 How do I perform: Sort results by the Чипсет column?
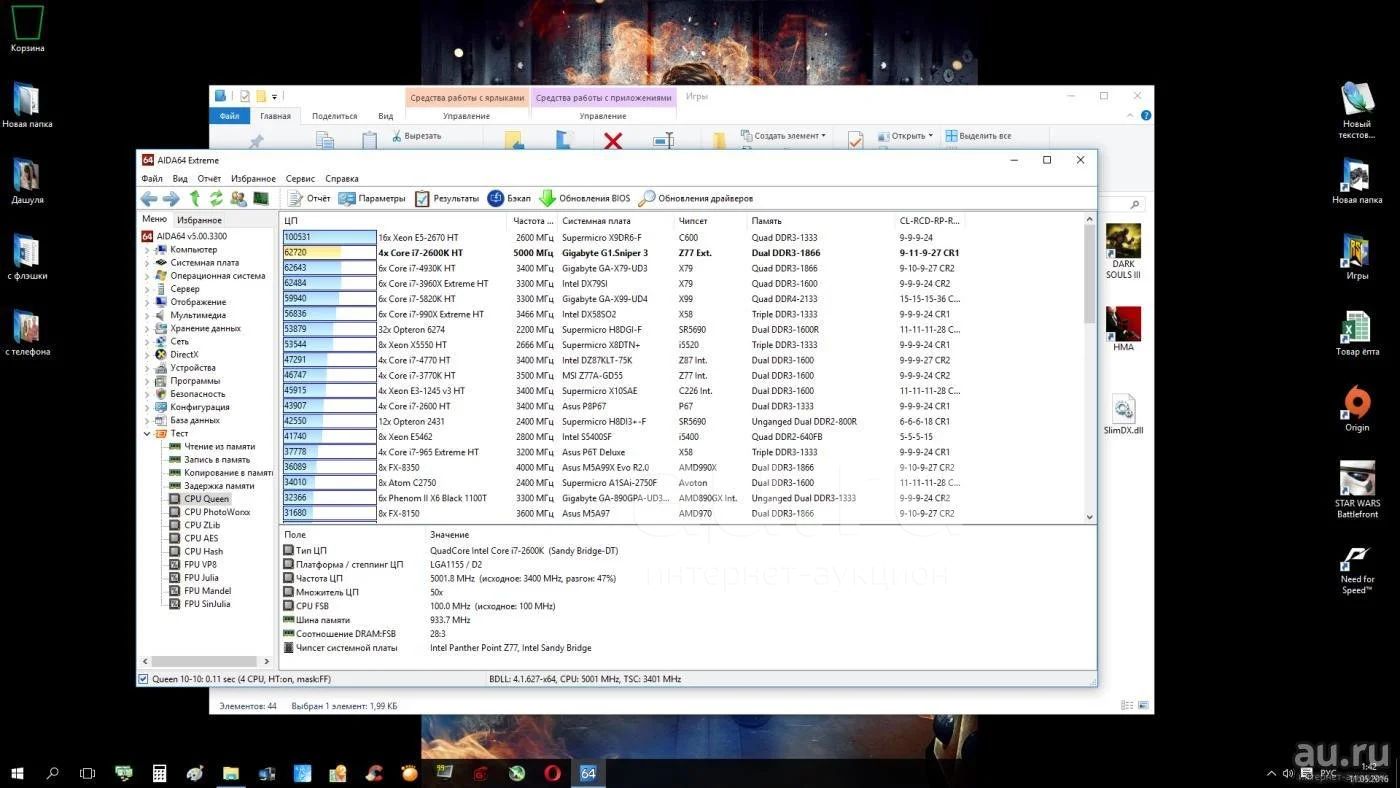(711, 221)
